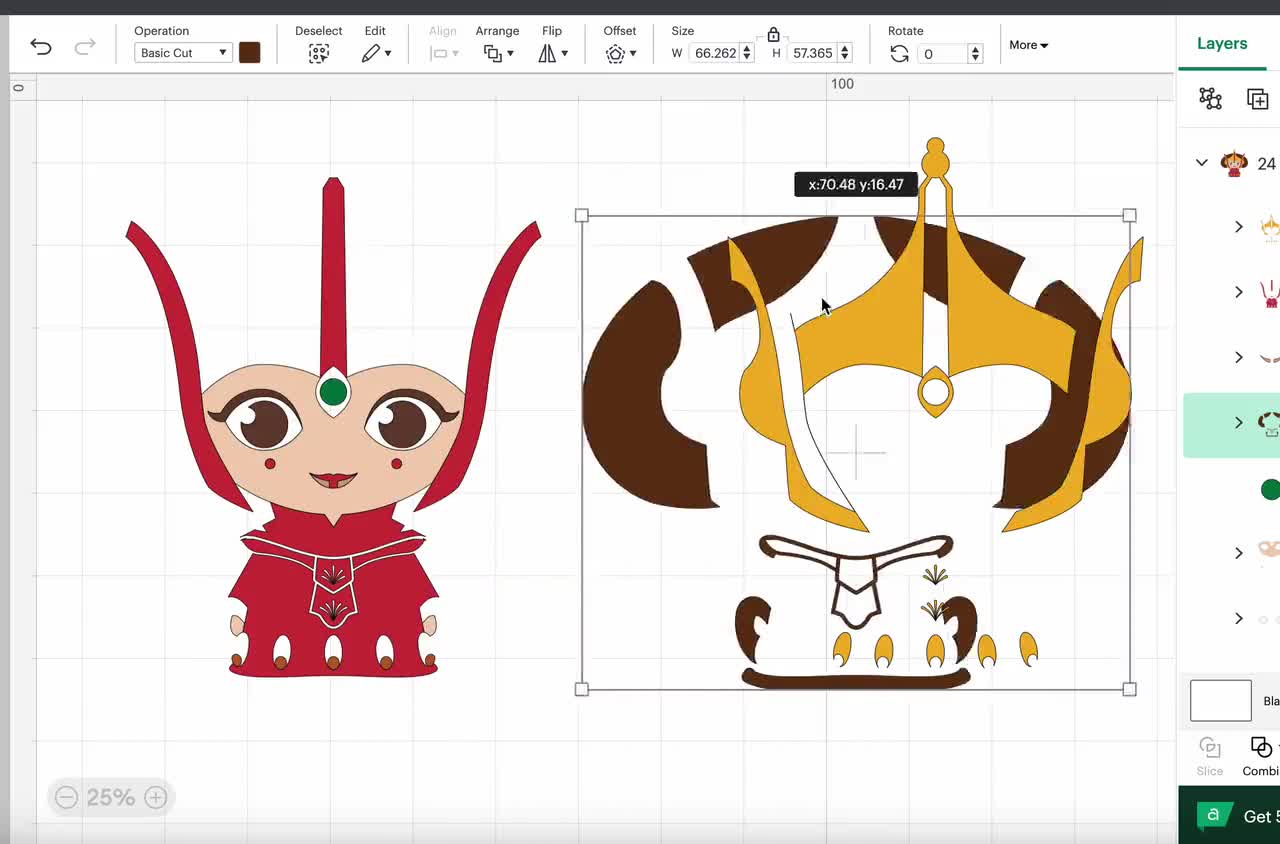Open the Flip mirror tool
The width and height of the screenshot is (1280, 844).
click(547, 54)
